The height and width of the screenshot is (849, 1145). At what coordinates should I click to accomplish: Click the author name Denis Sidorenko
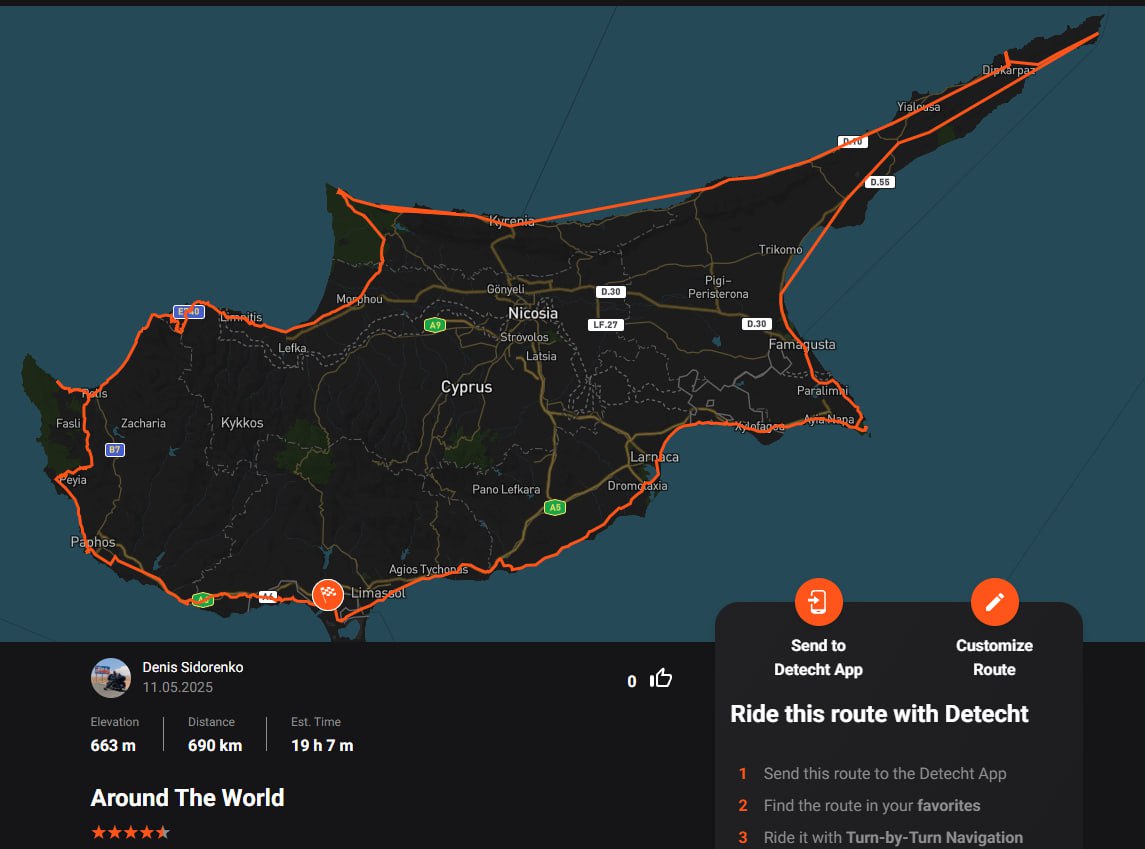coord(192,667)
